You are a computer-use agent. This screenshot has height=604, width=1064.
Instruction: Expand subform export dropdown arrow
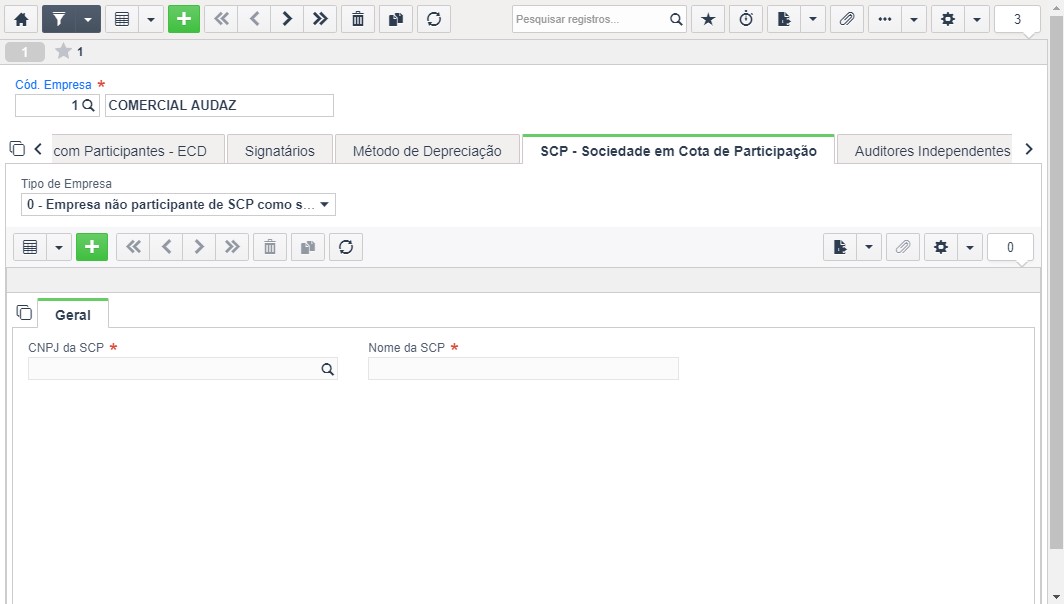tap(869, 247)
